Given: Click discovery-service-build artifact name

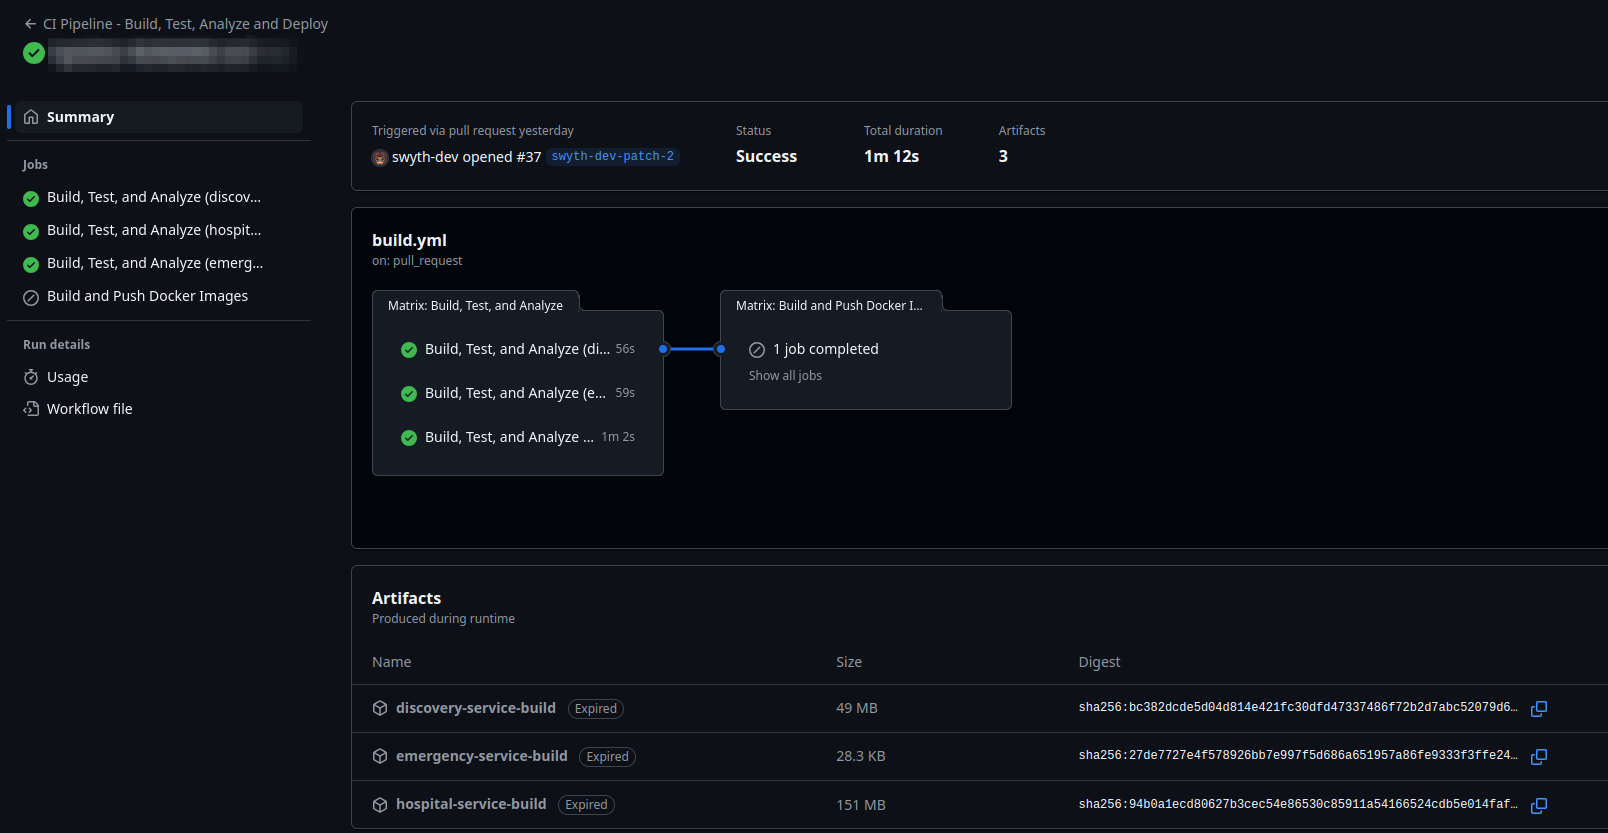Looking at the screenshot, I should point(476,708).
